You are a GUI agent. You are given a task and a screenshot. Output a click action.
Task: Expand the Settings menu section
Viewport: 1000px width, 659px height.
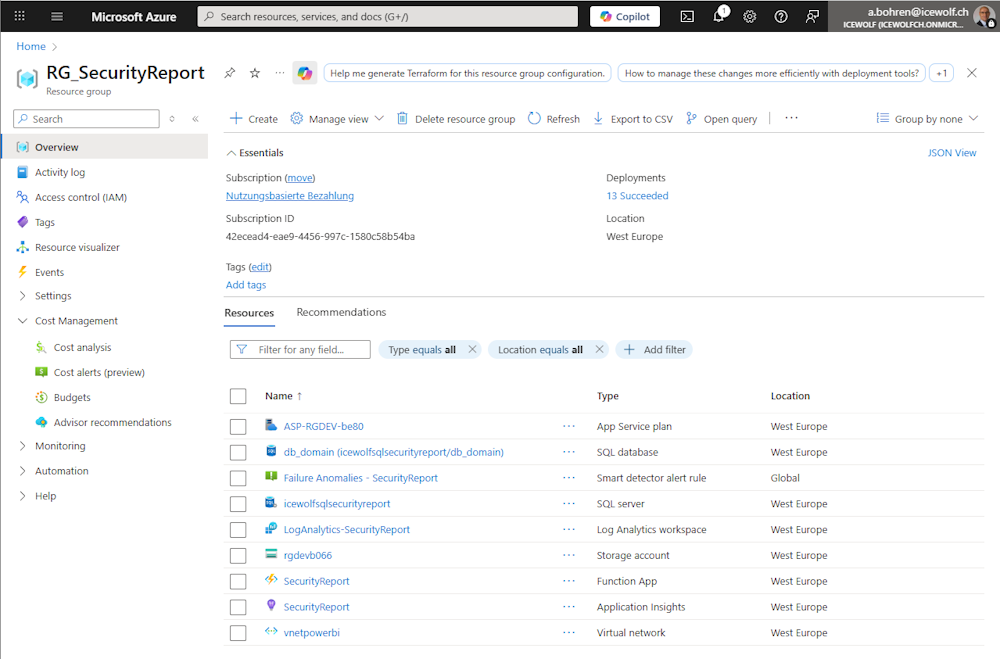(x=53, y=296)
